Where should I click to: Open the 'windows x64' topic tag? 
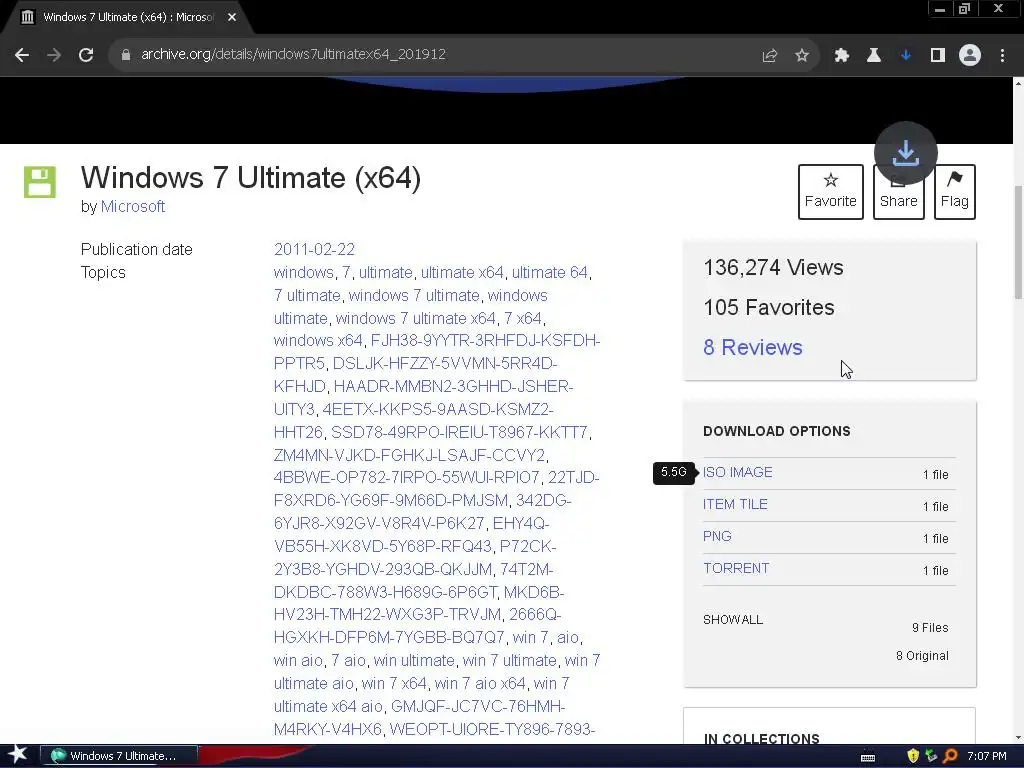point(318,340)
